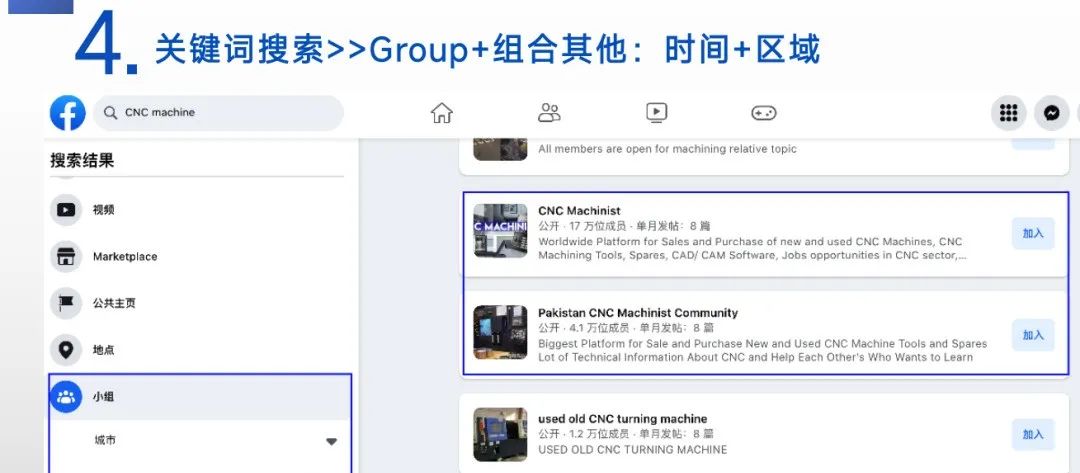Click the 地点 location pin icon
The height and width of the screenshot is (473, 1080).
[x=66, y=350]
